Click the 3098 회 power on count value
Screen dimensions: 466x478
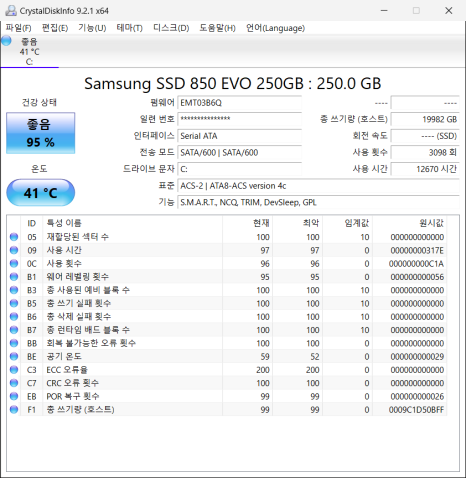pyautogui.click(x=425, y=153)
